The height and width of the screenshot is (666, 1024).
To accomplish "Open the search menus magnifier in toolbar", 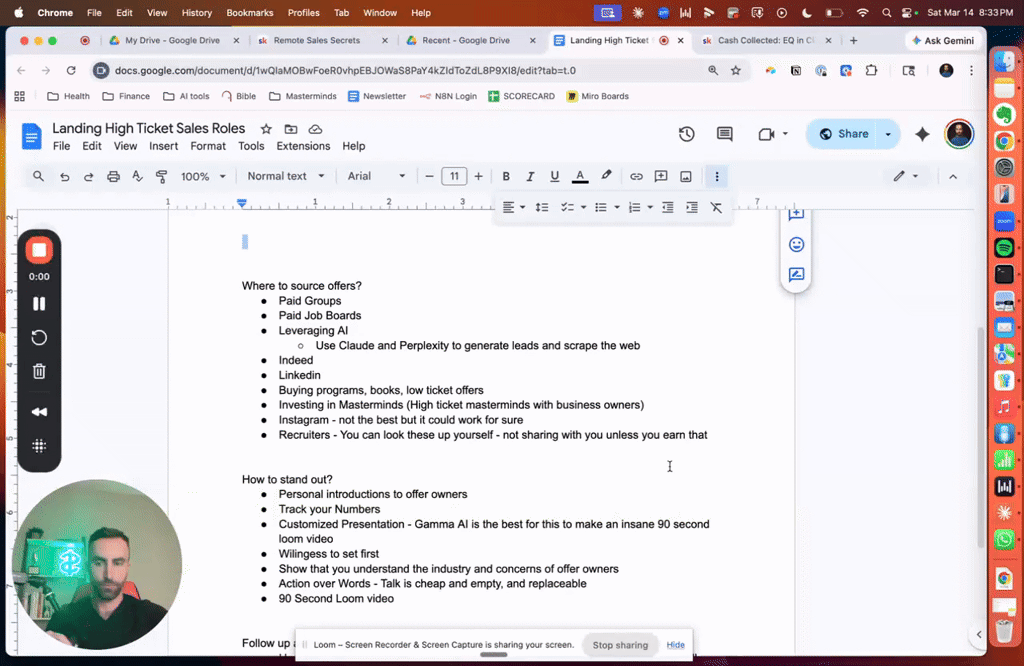I will 39,176.
